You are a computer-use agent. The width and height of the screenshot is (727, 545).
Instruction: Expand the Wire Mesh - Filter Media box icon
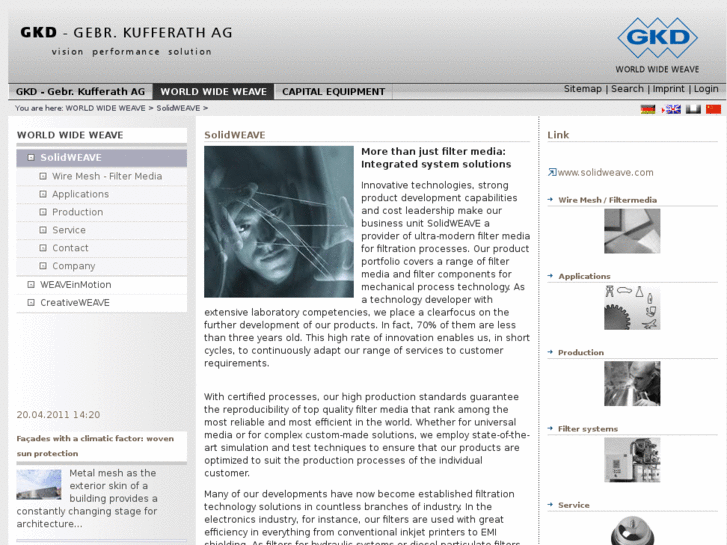click(x=43, y=176)
